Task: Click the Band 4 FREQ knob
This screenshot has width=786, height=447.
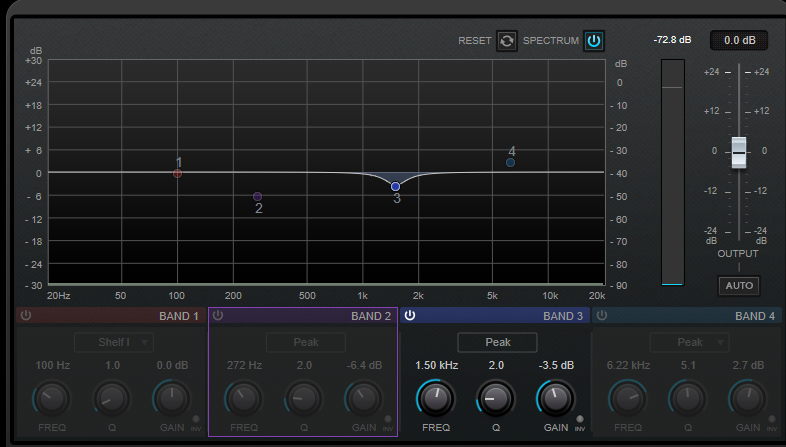Action: (627, 400)
